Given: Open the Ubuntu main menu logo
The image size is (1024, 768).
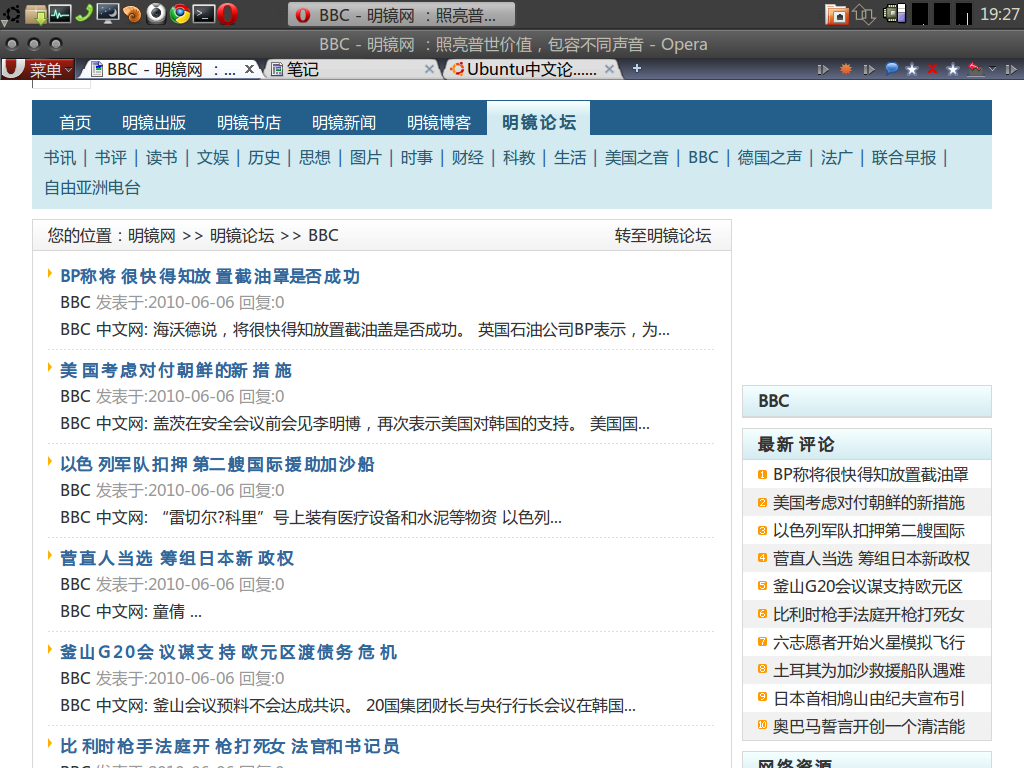Looking at the screenshot, I should [x=11, y=14].
